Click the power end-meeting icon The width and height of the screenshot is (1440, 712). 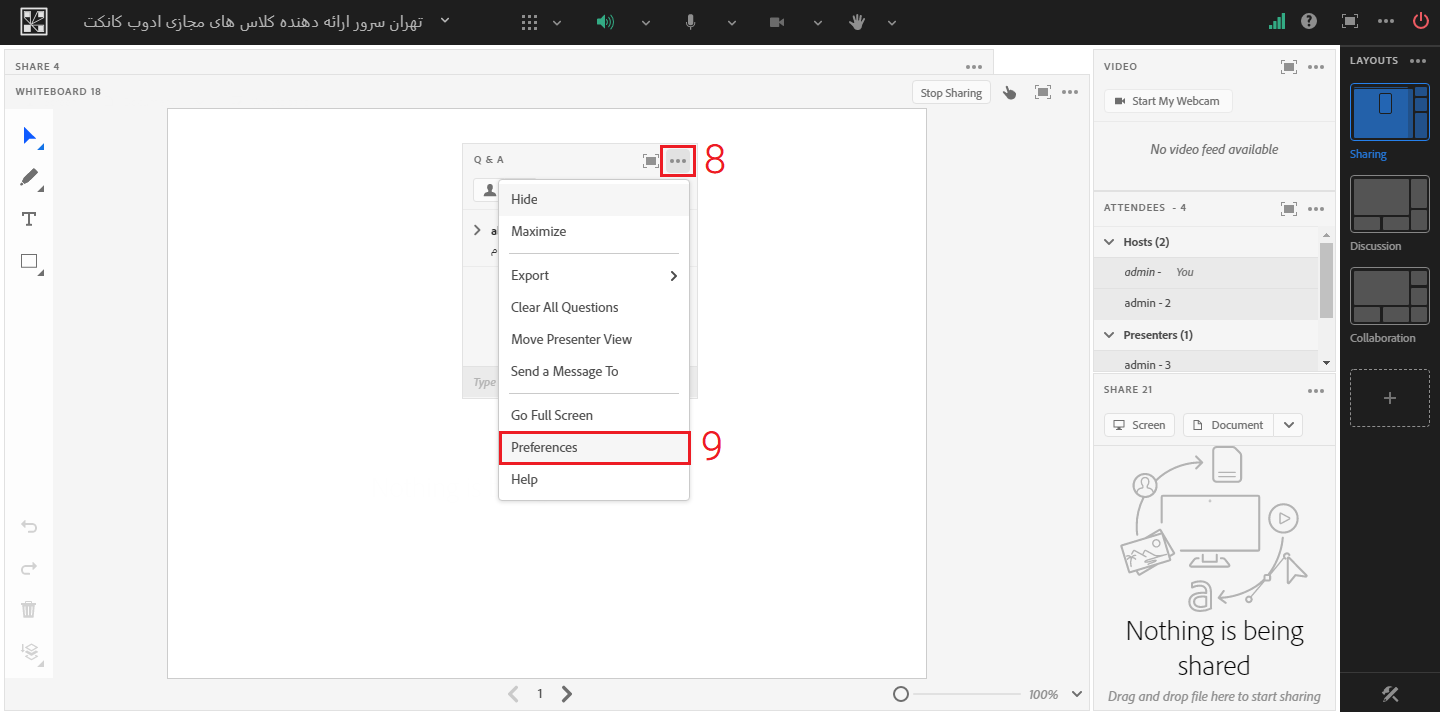tap(1420, 21)
